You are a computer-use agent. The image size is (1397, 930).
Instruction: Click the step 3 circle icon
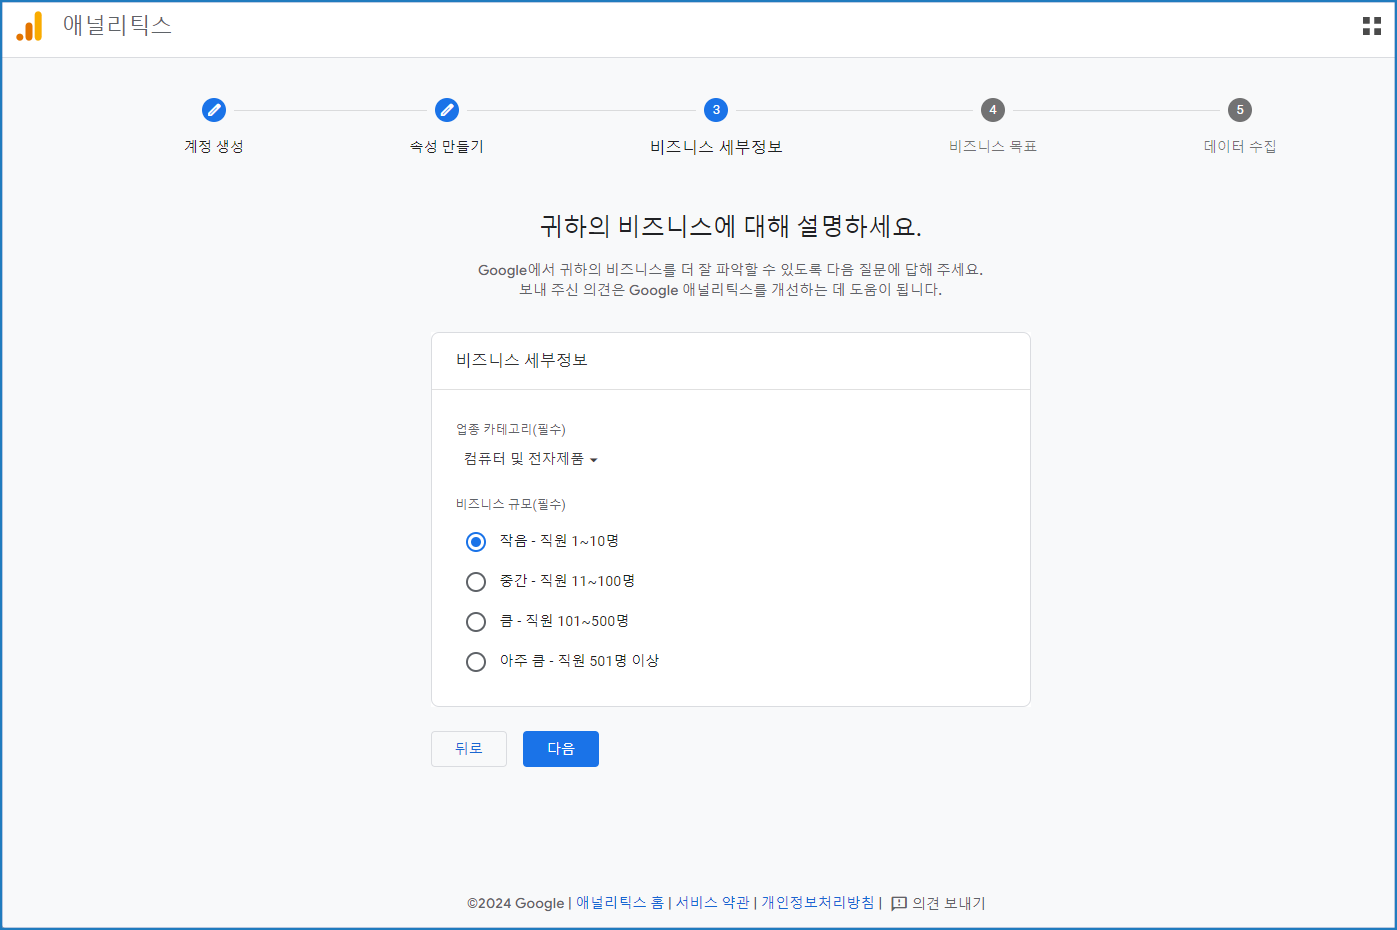pyautogui.click(x=716, y=110)
